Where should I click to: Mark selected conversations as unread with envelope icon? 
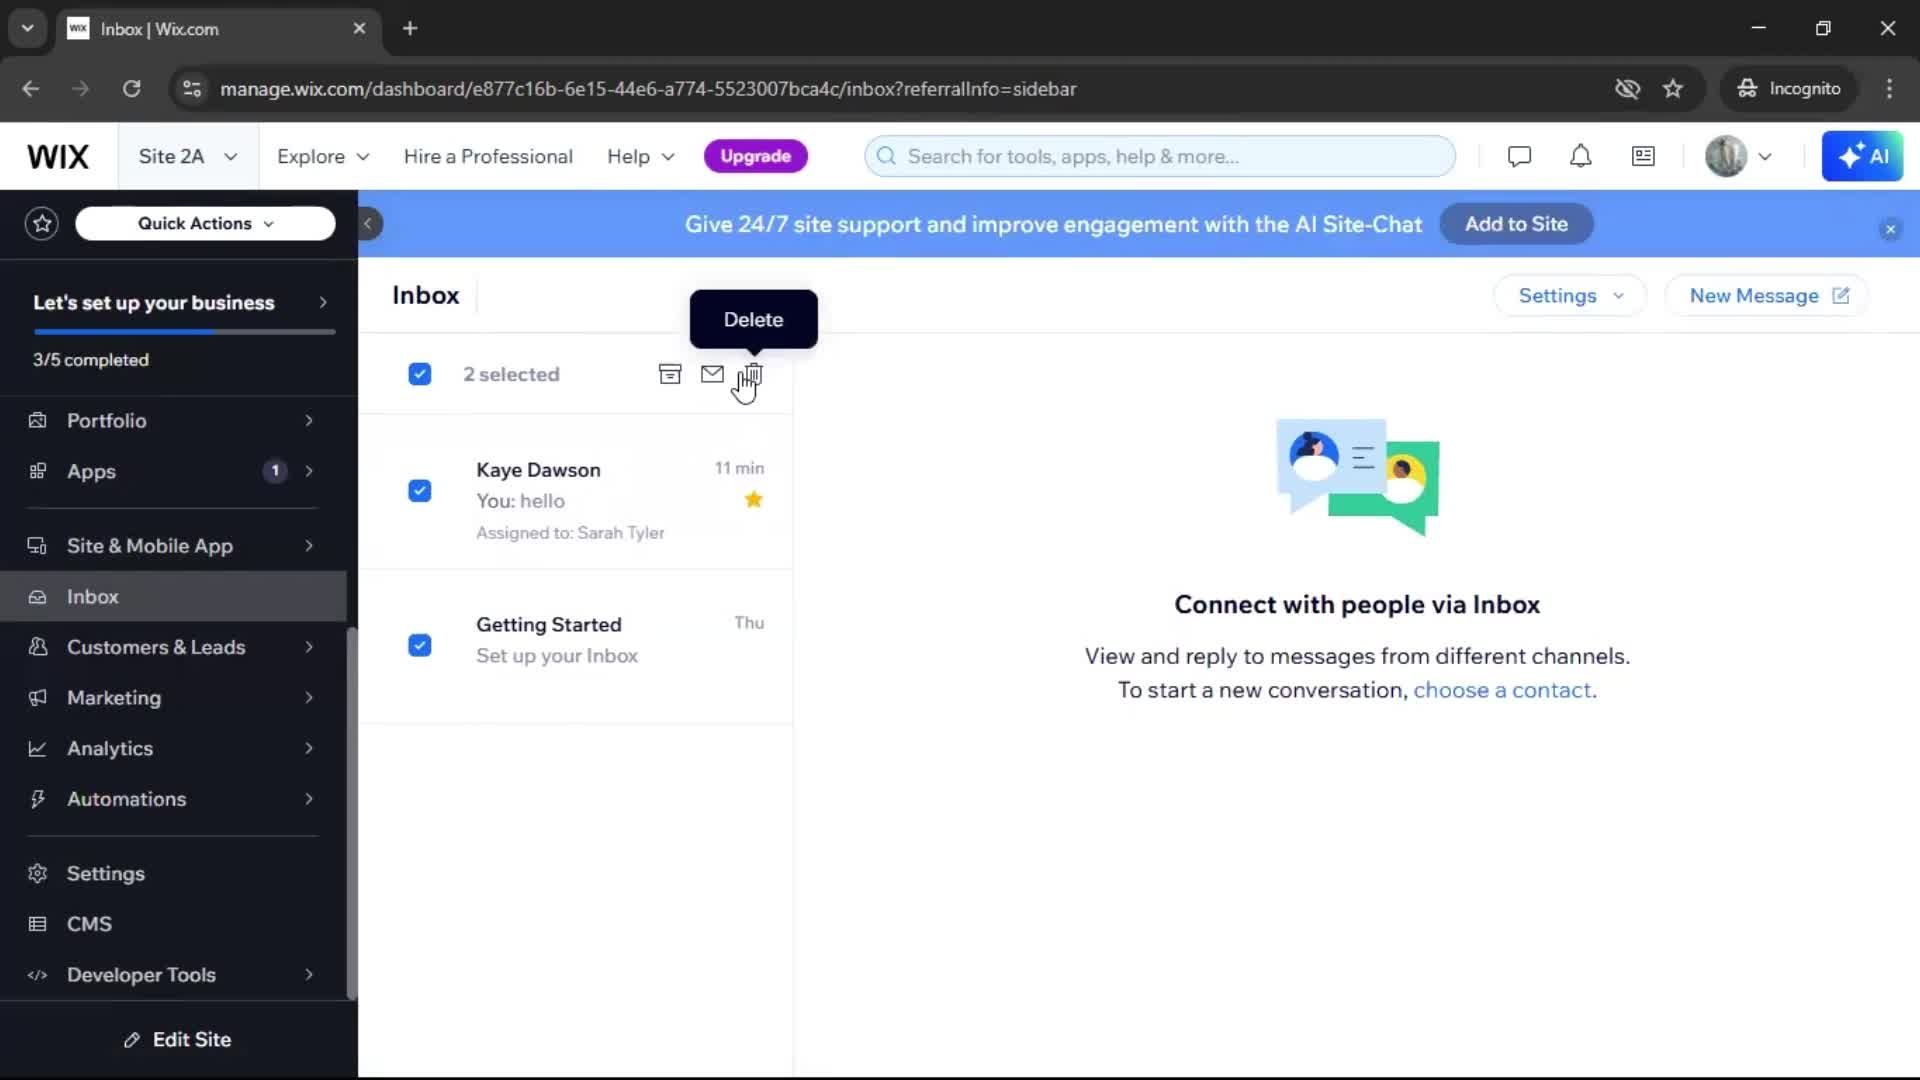click(x=712, y=374)
